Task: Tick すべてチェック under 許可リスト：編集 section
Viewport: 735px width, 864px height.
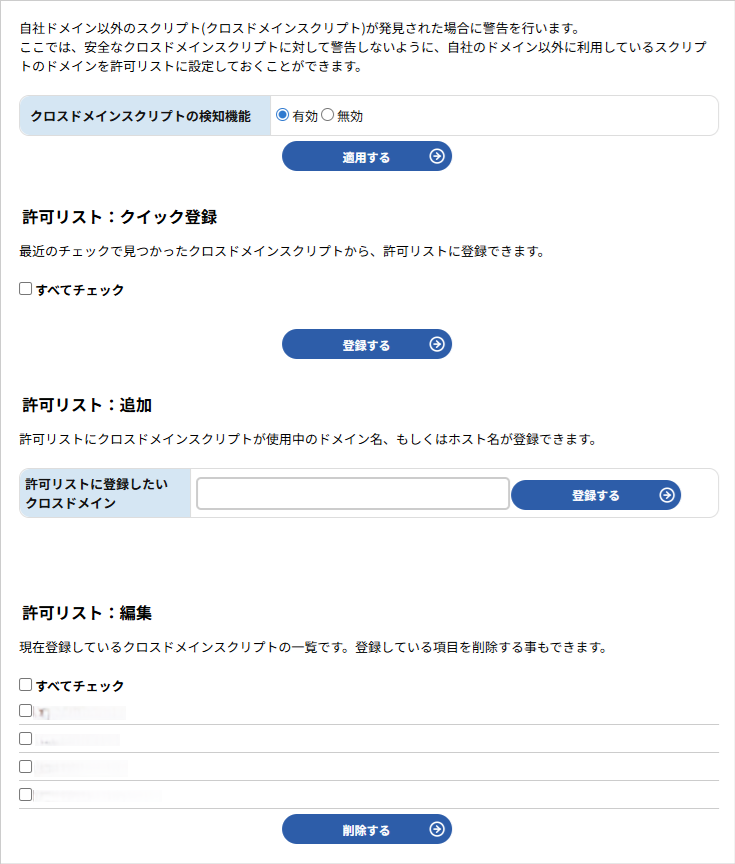Action: 26,685
